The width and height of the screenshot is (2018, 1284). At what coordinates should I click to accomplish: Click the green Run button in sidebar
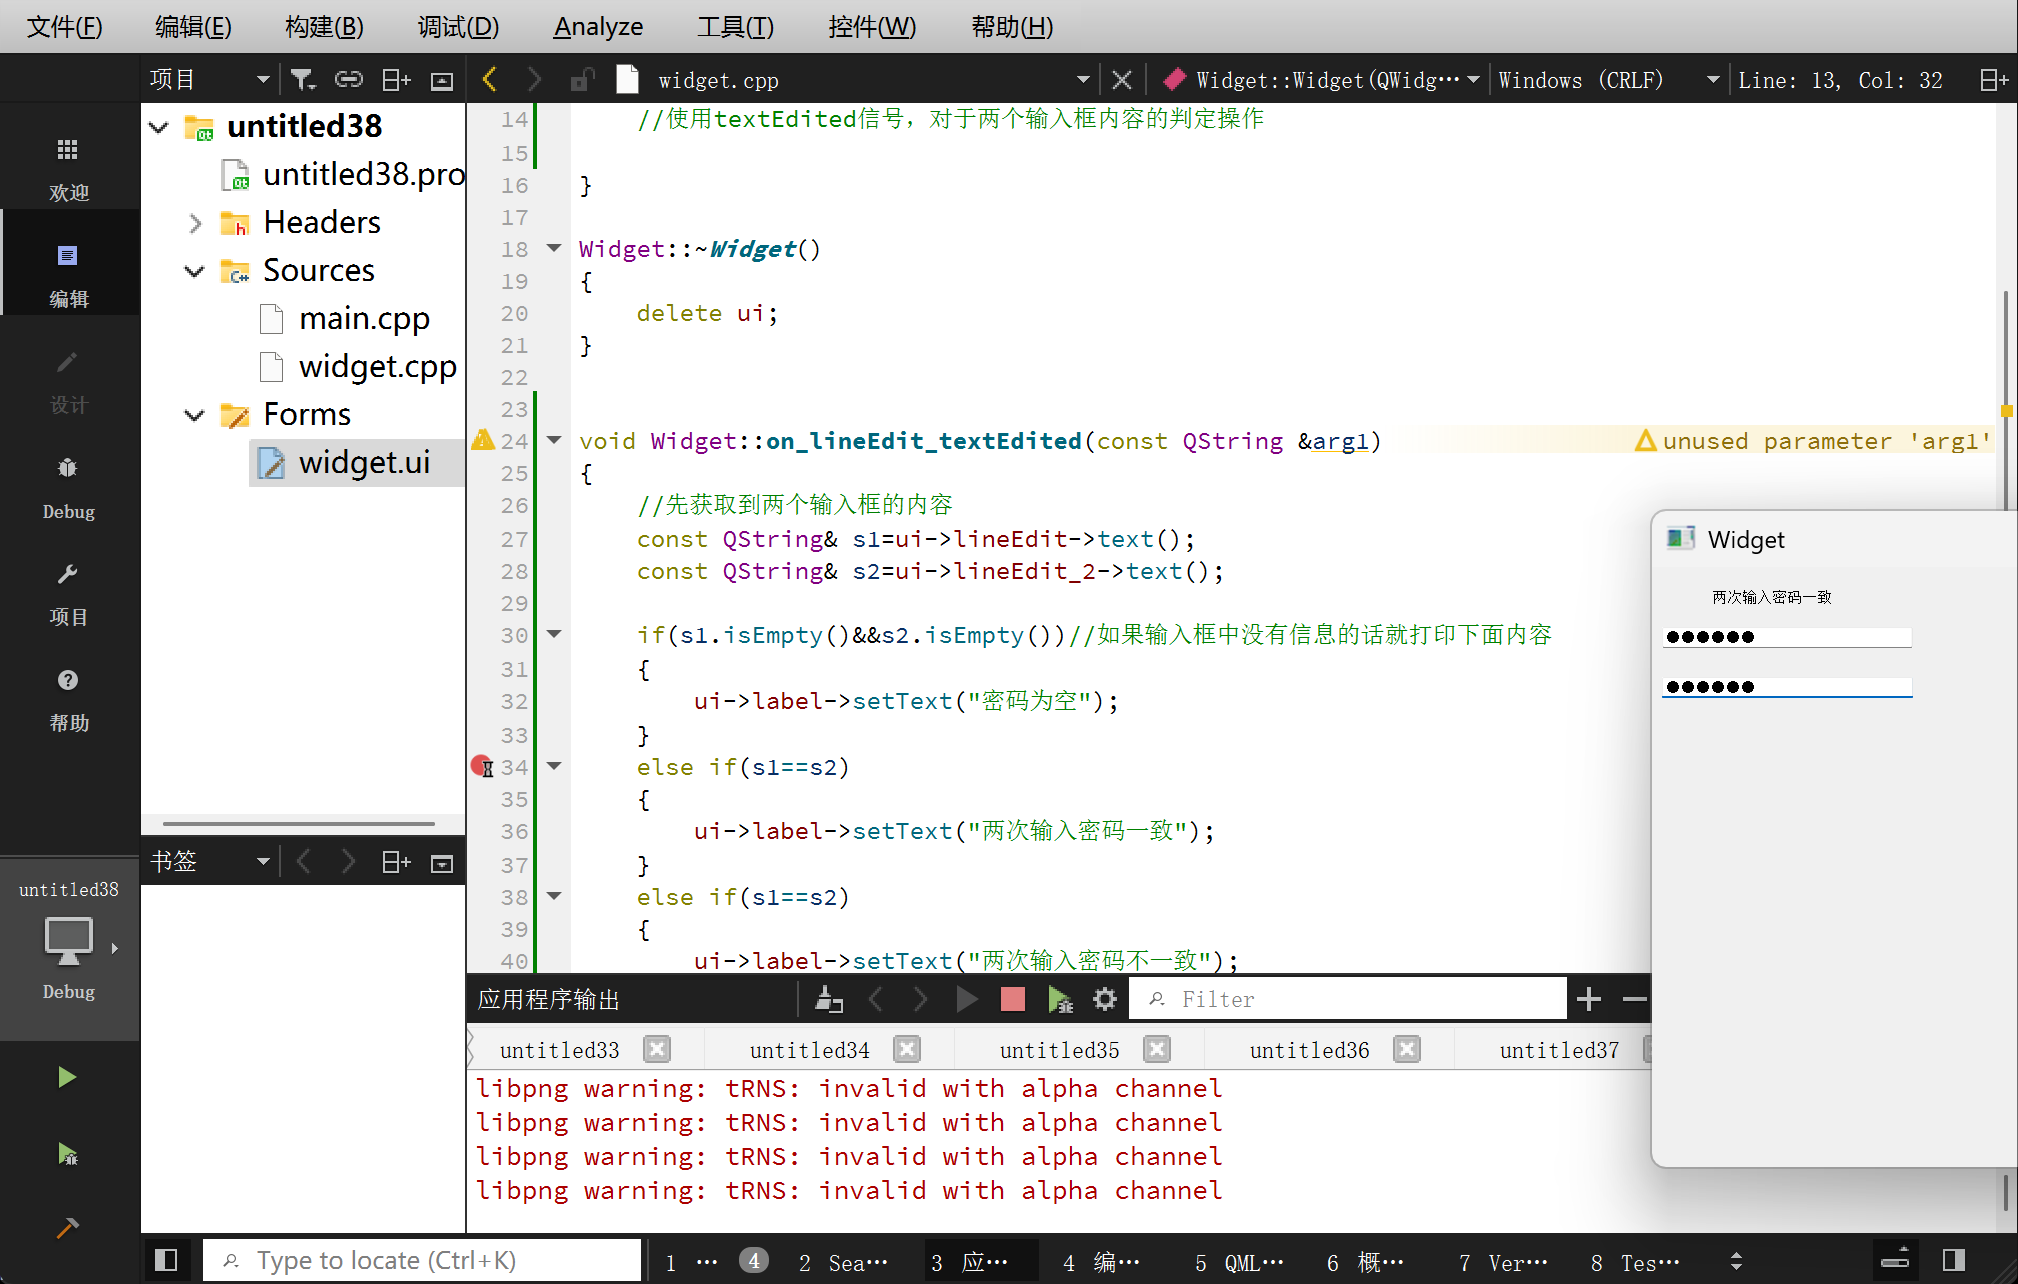[66, 1077]
